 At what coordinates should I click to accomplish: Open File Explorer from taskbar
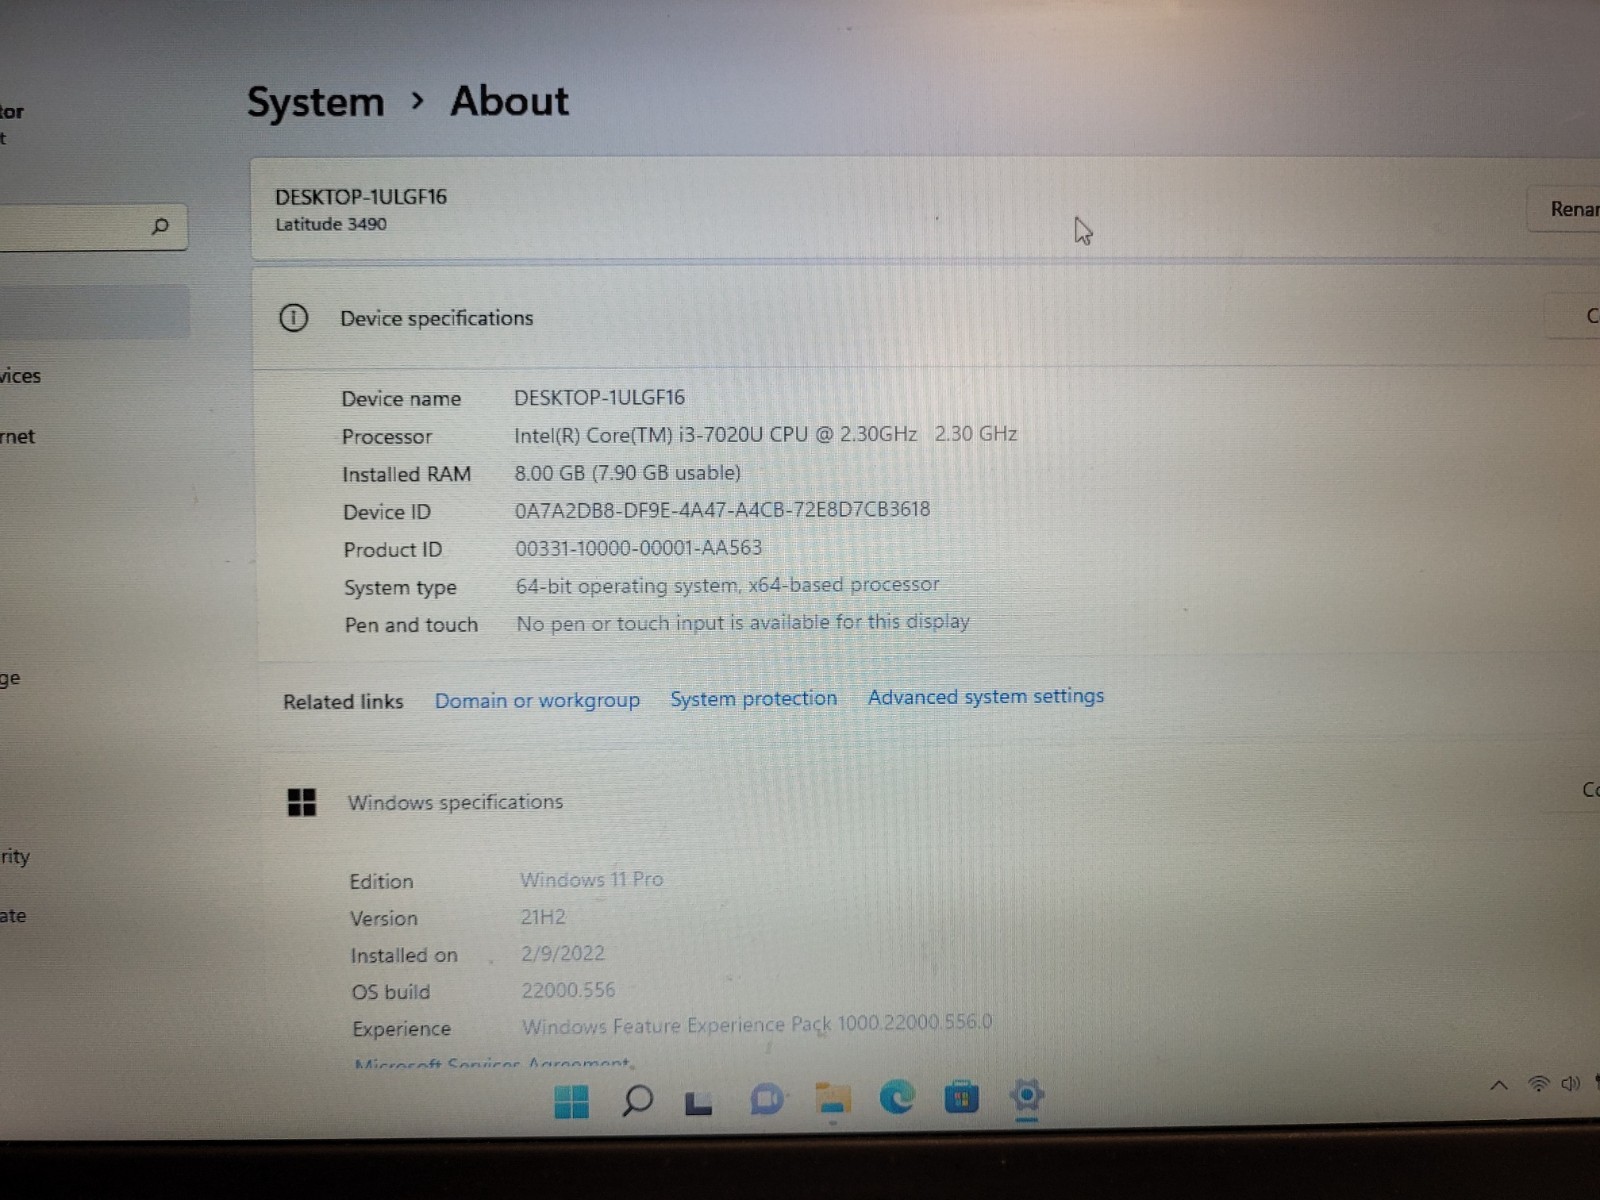[832, 1099]
